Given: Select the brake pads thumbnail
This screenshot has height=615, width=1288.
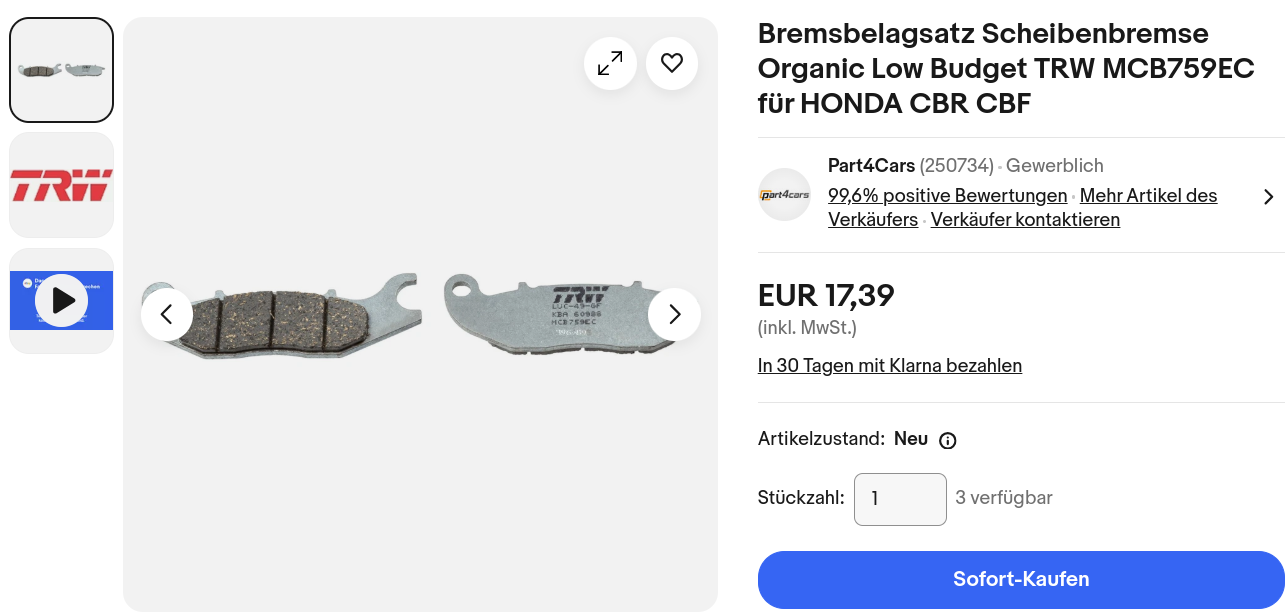Looking at the screenshot, I should pyautogui.click(x=62, y=70).
